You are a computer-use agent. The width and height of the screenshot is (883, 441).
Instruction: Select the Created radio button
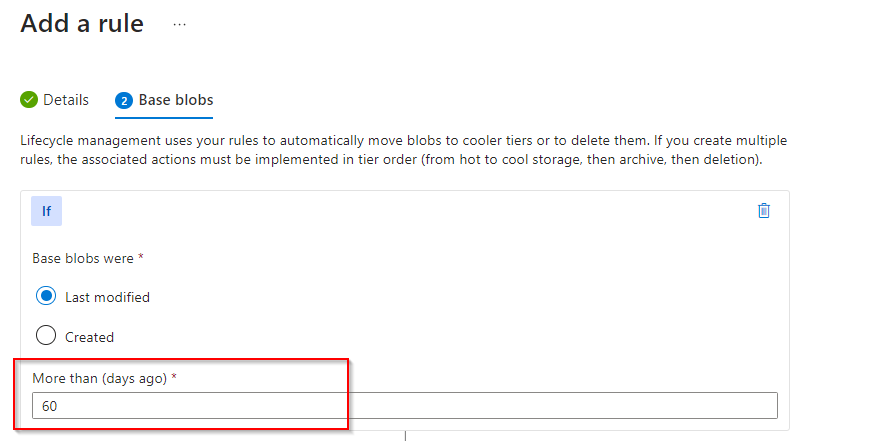(x=45, y=336)
